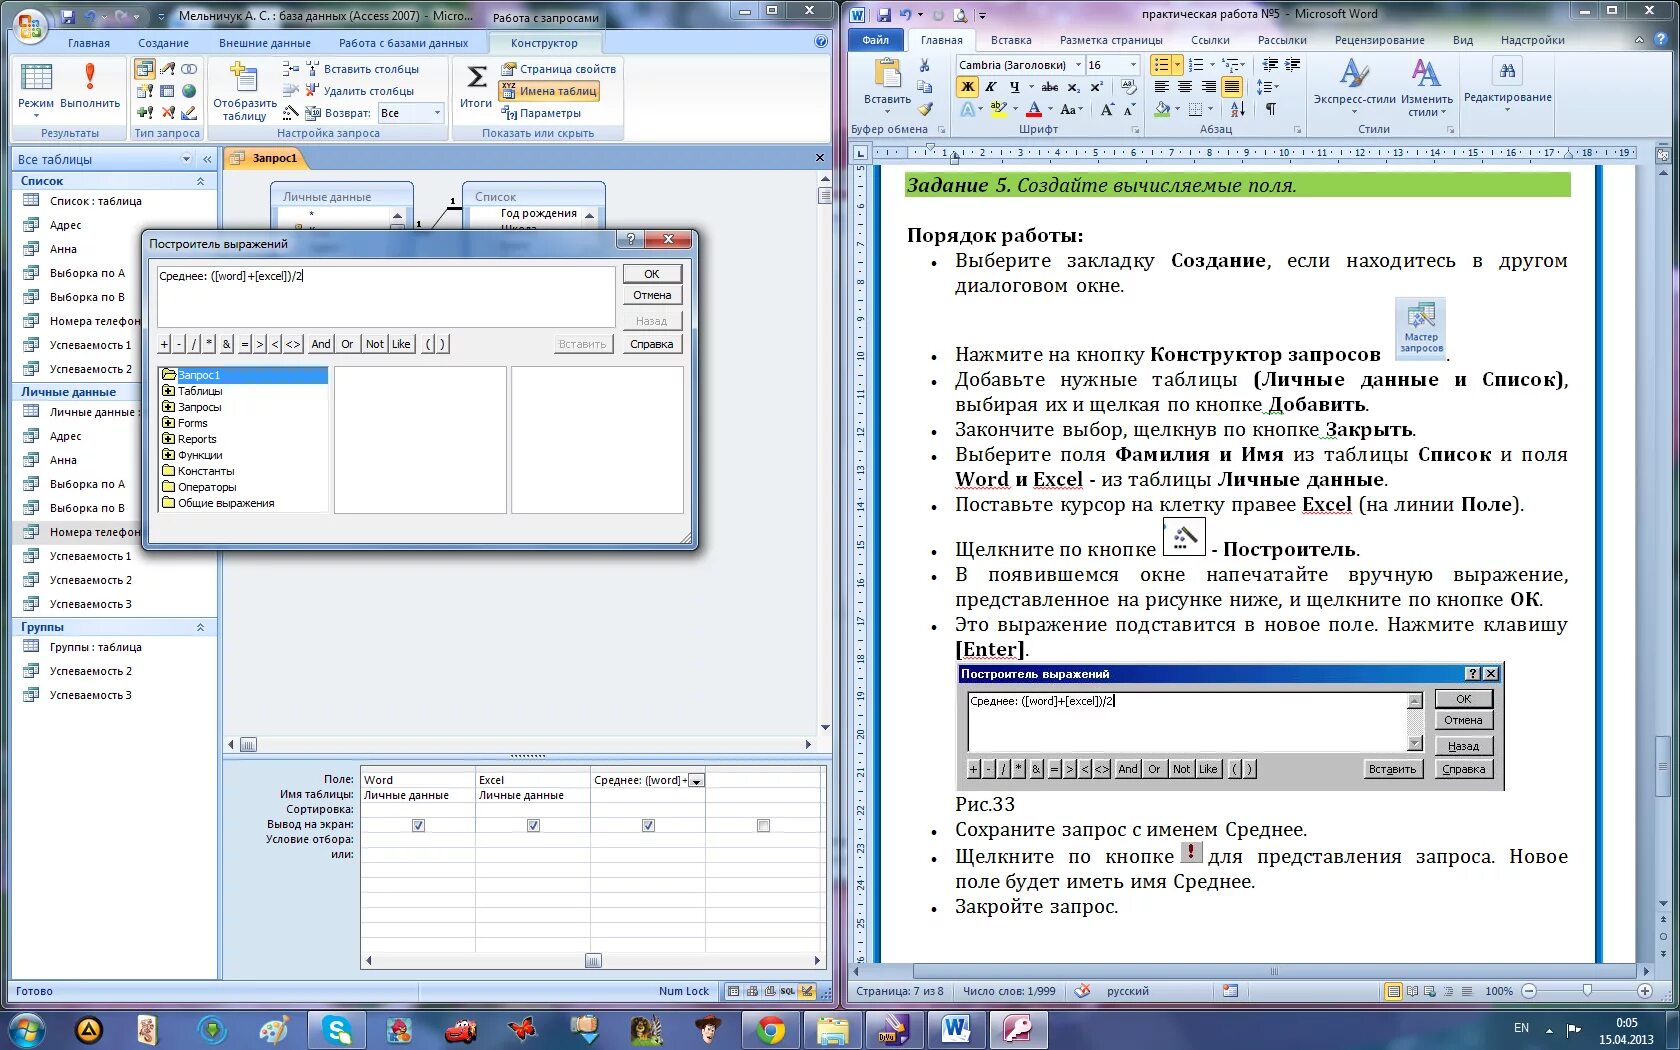The image size is (1680, 1050).
Task: Click the Sort icon in Word's paragraph group
Action: [x=1237, y=109]
